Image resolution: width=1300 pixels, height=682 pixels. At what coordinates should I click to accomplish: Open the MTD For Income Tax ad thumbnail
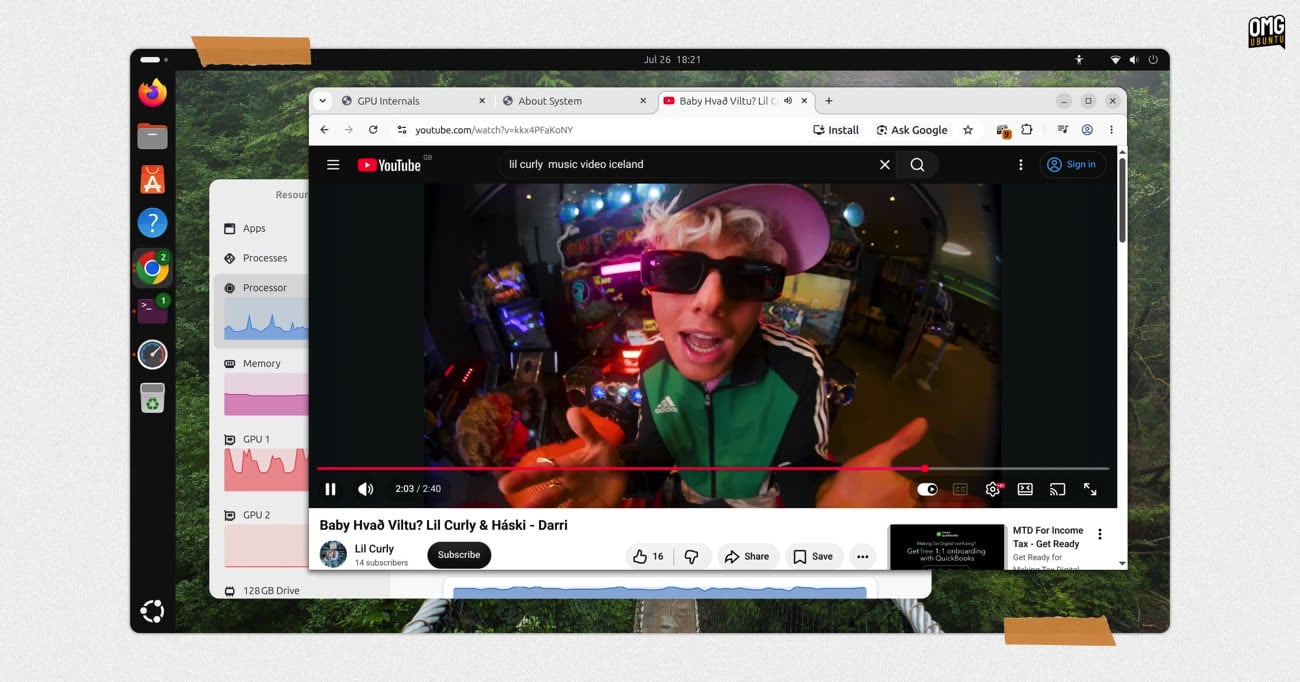[x=947, y=547]
